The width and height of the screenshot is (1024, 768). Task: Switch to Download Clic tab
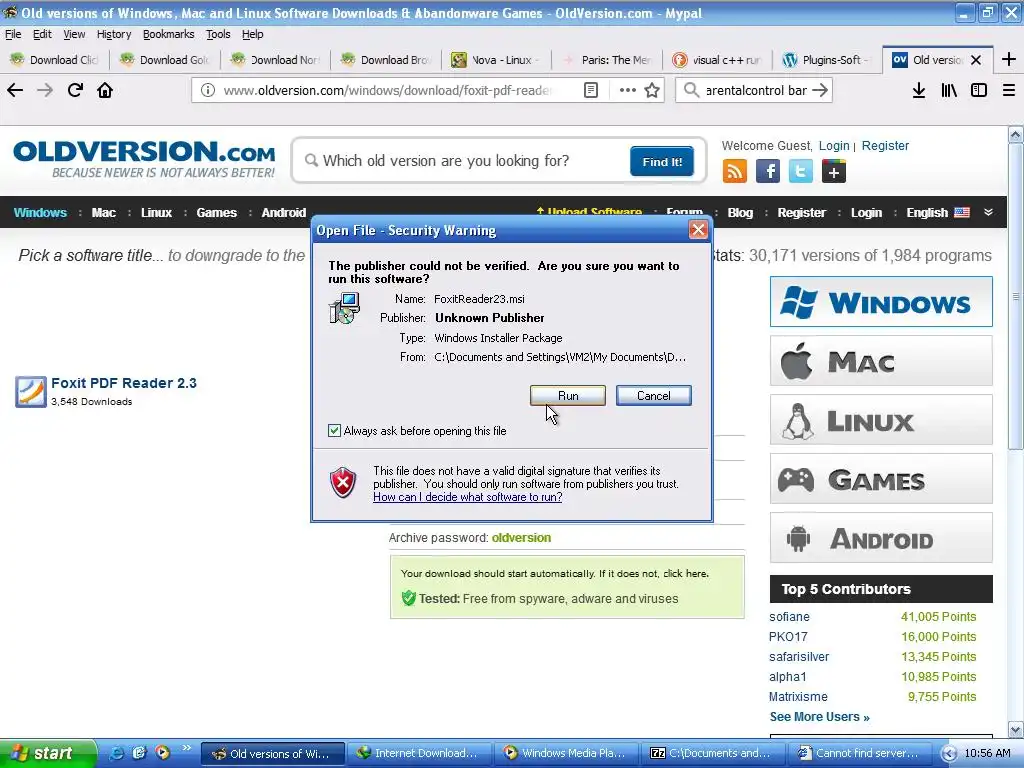[55, 60]
